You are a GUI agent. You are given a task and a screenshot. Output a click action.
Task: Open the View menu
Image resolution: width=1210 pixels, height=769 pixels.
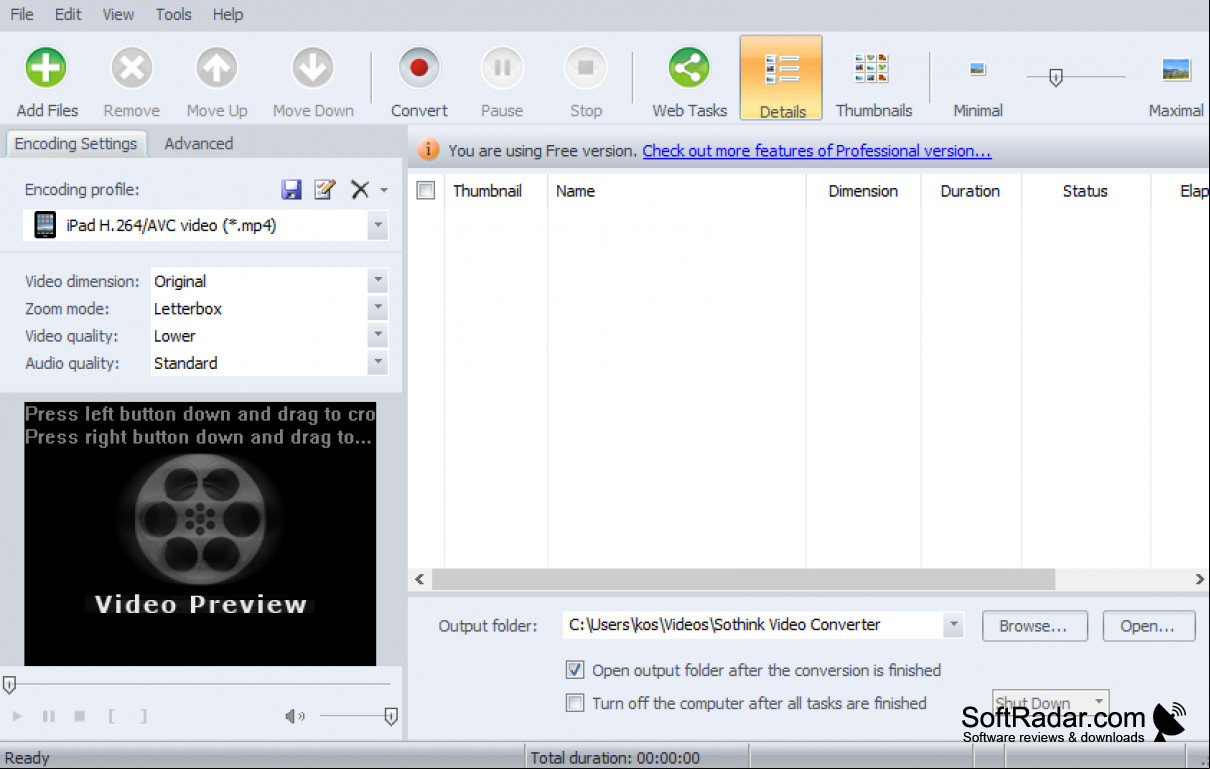click(x=118, y=14)
